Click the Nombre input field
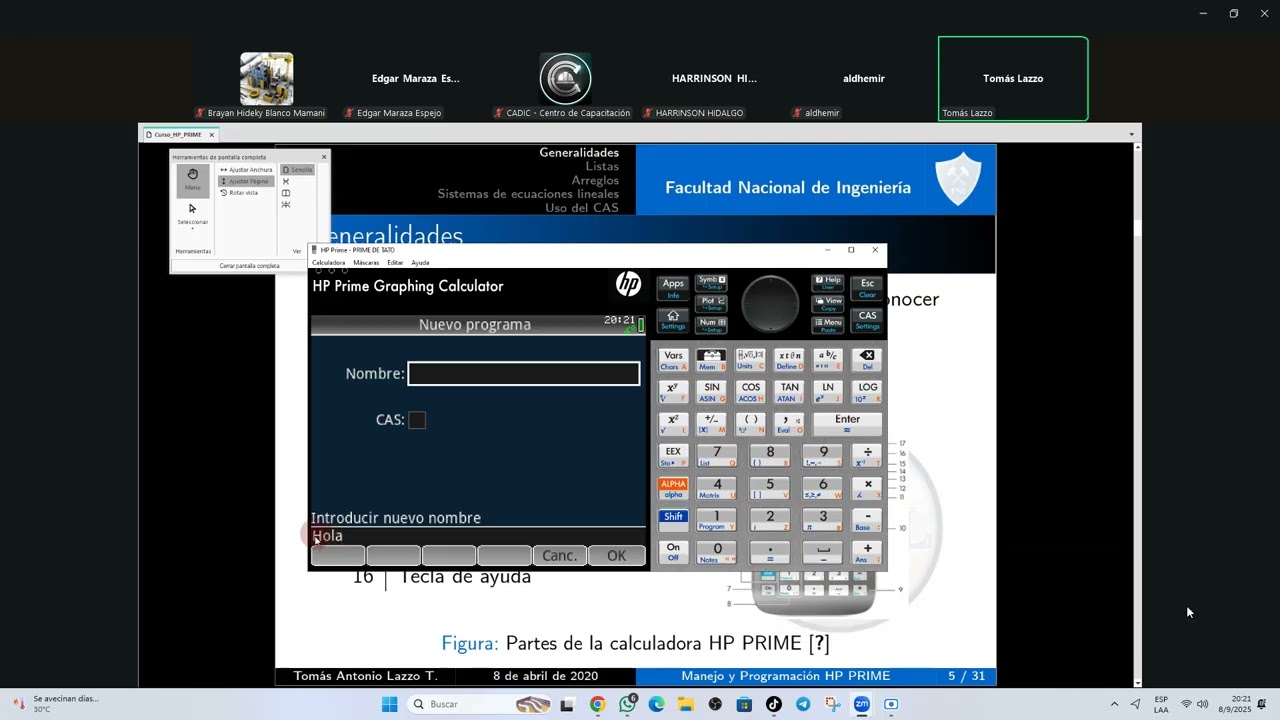1280x720 pixels. pos(524,373)
